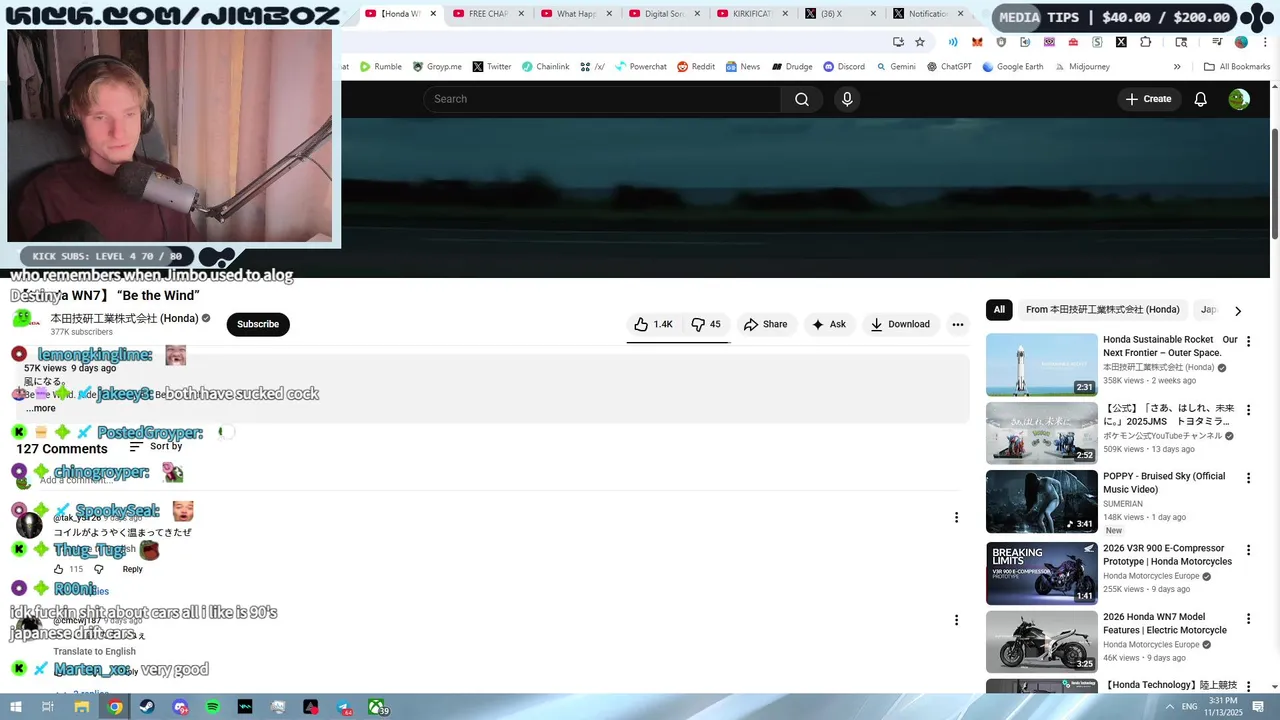Screen dimensions: 1280x720
Task: Open the install/cast icon in address bar
Action: pyautogui.click(x=898, y=42)
